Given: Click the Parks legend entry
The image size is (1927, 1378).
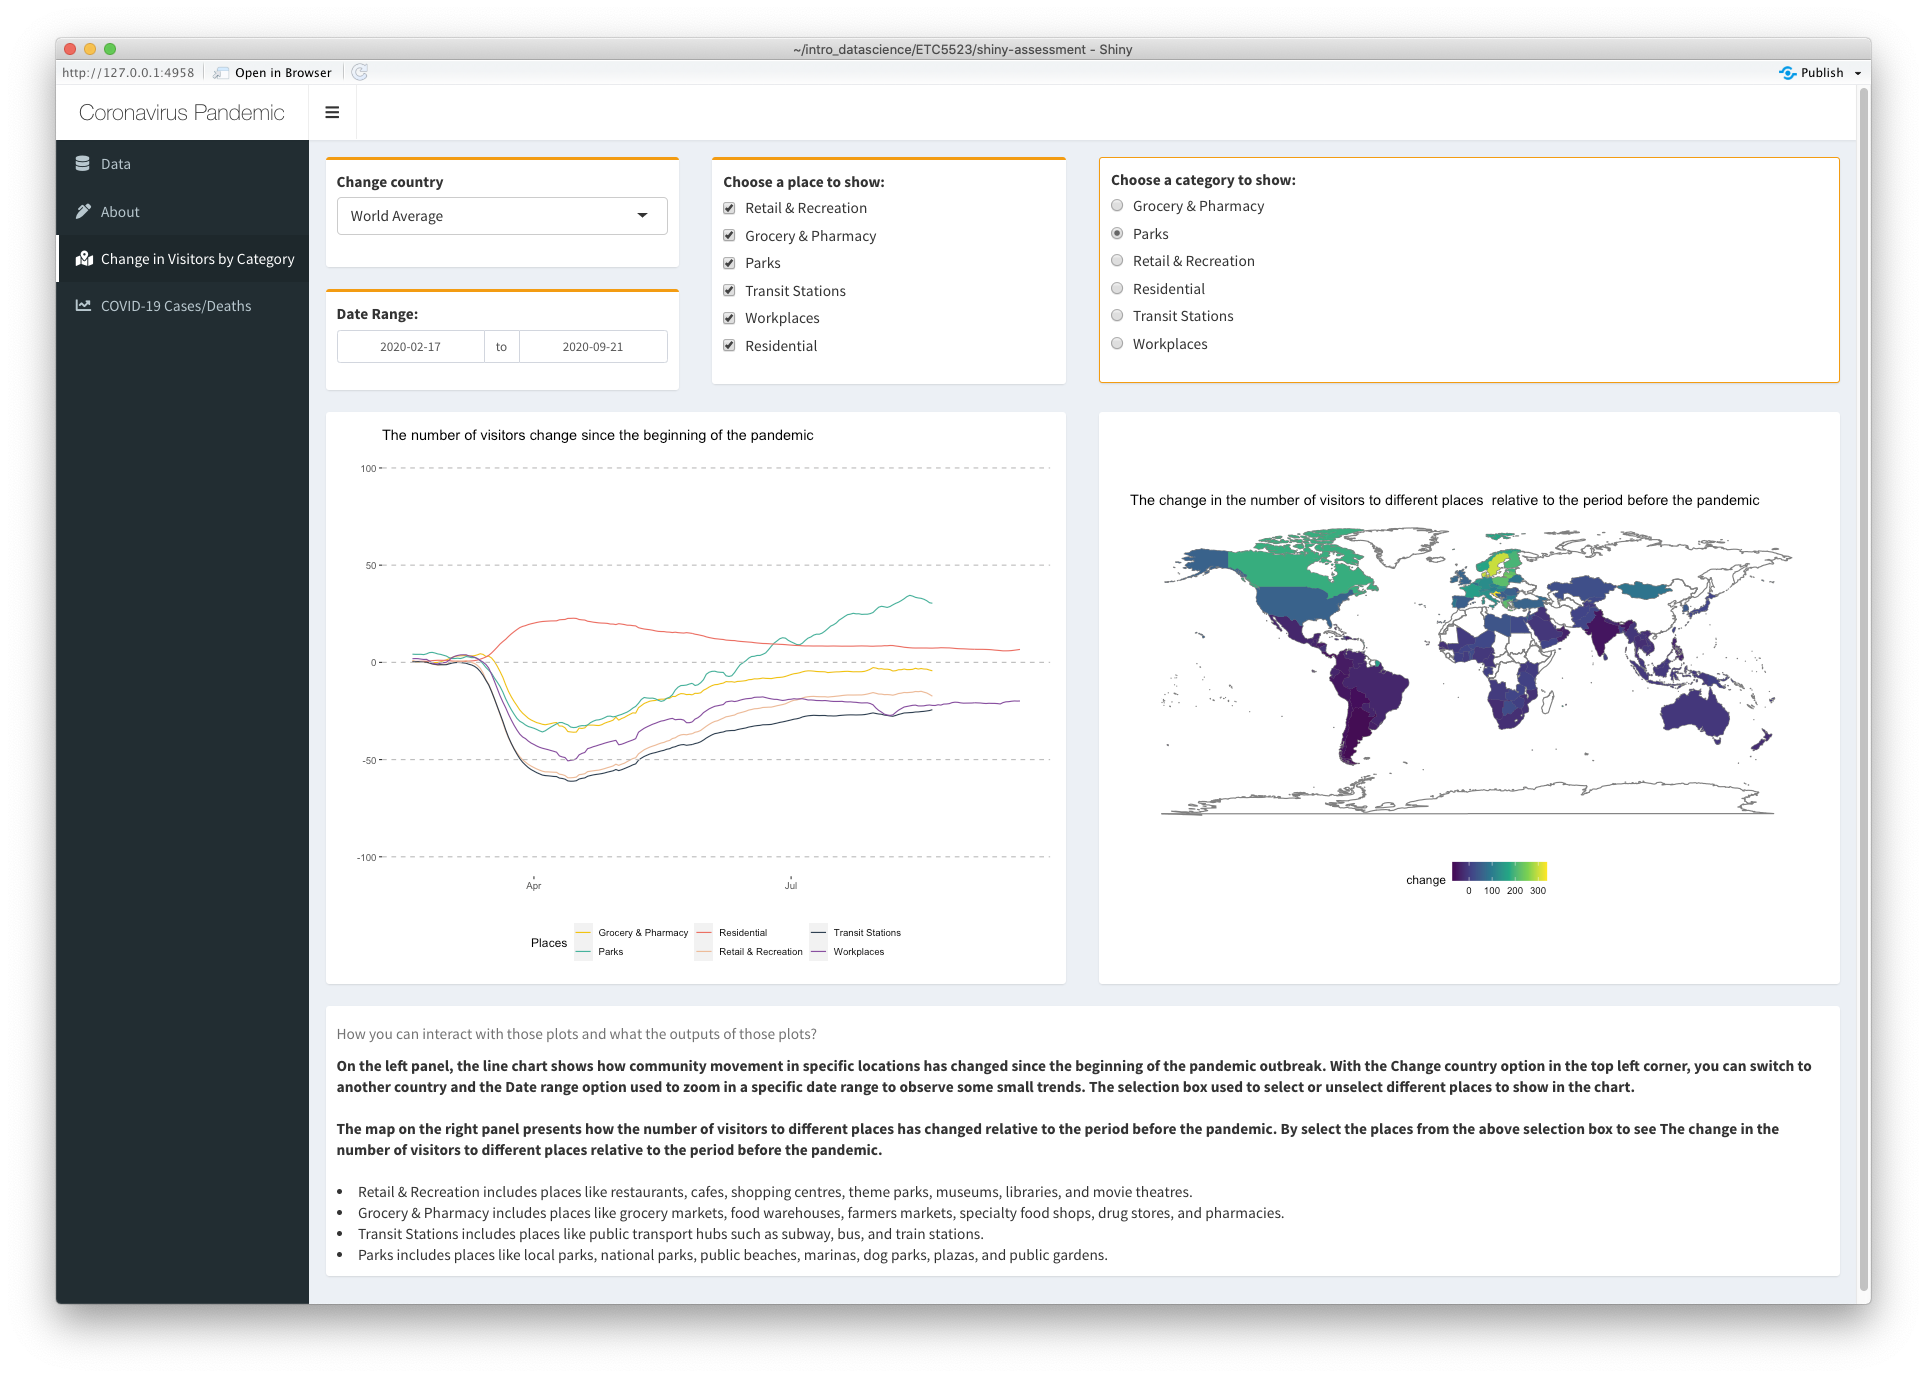Looking at the screenshot, I should pyautogui.click(x=599, y=952).
